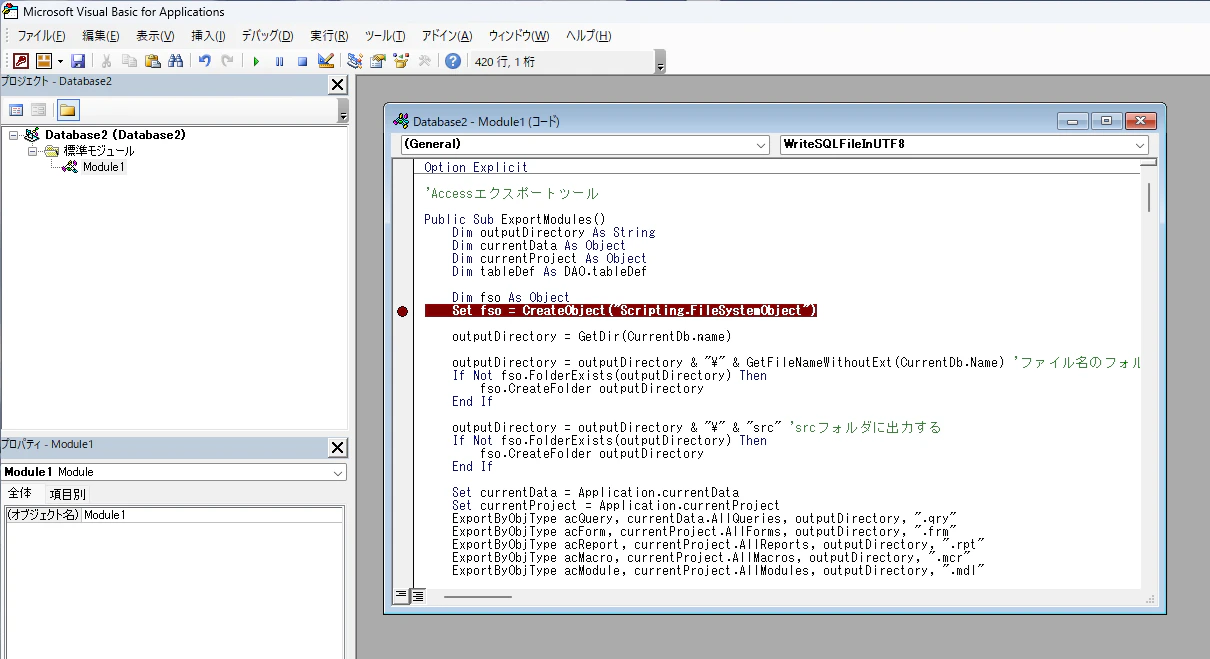Switch to the 項目別 properties tab
This screenshot has width=1210, height=659.
pos(68,494)
